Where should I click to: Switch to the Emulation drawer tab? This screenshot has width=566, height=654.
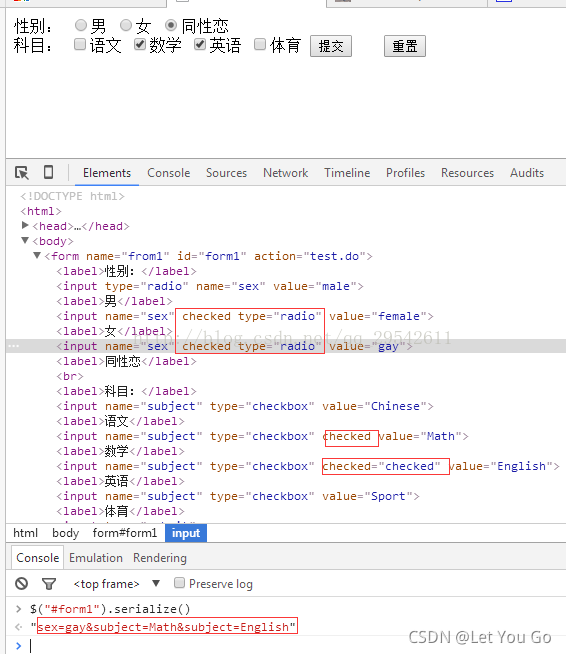(96, 558)
